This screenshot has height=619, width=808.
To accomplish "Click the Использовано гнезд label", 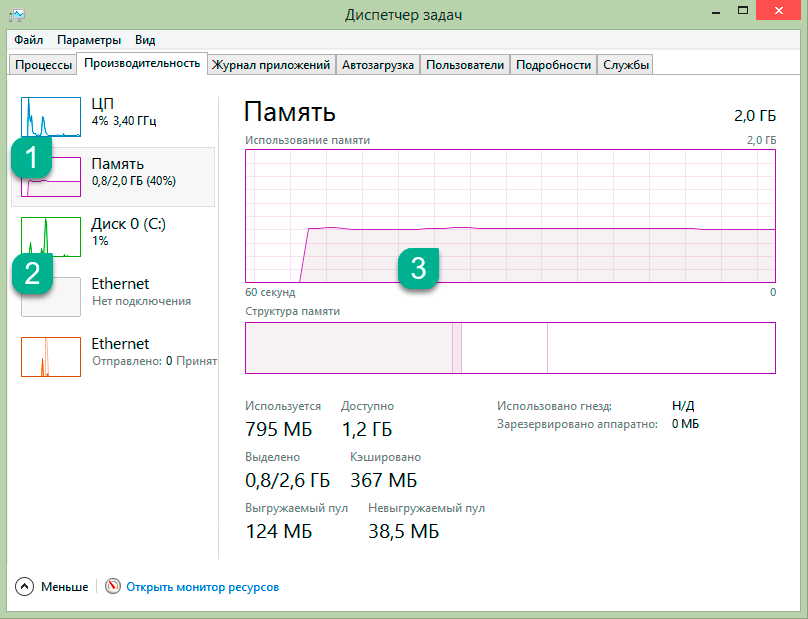I will [554, 406].
